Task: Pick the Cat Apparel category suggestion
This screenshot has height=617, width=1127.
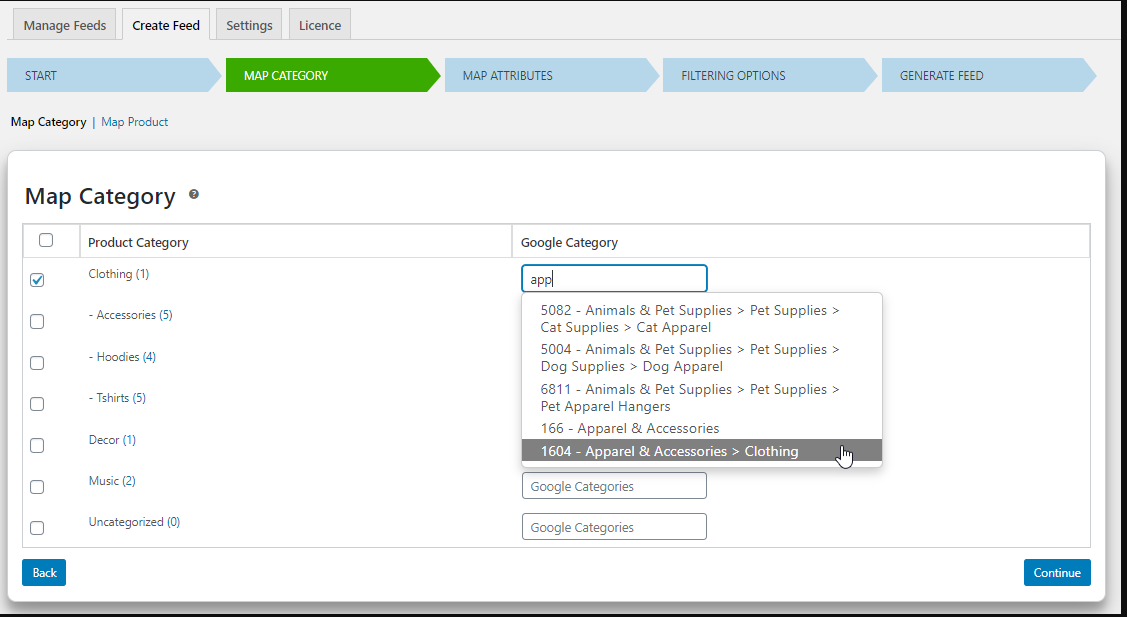Action: tap(690, 319)
